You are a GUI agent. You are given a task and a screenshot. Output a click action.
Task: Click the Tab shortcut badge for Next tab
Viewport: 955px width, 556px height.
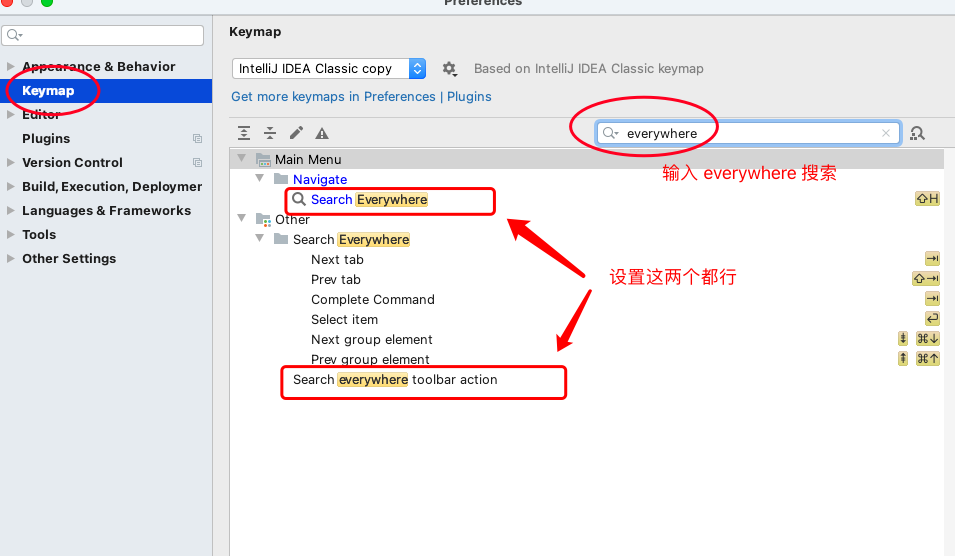click(932, 259)
